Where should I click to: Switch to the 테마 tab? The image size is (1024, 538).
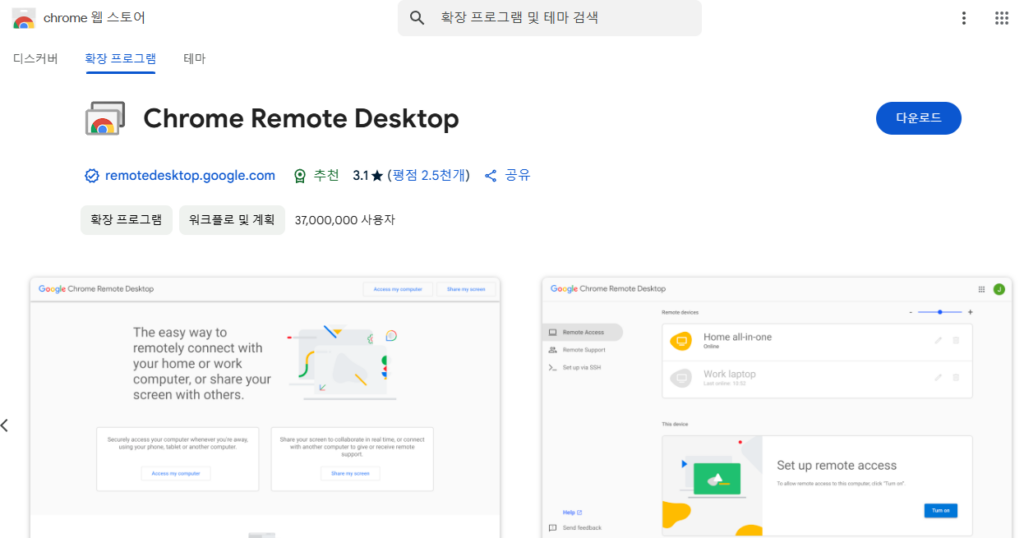tap(194, 58)
